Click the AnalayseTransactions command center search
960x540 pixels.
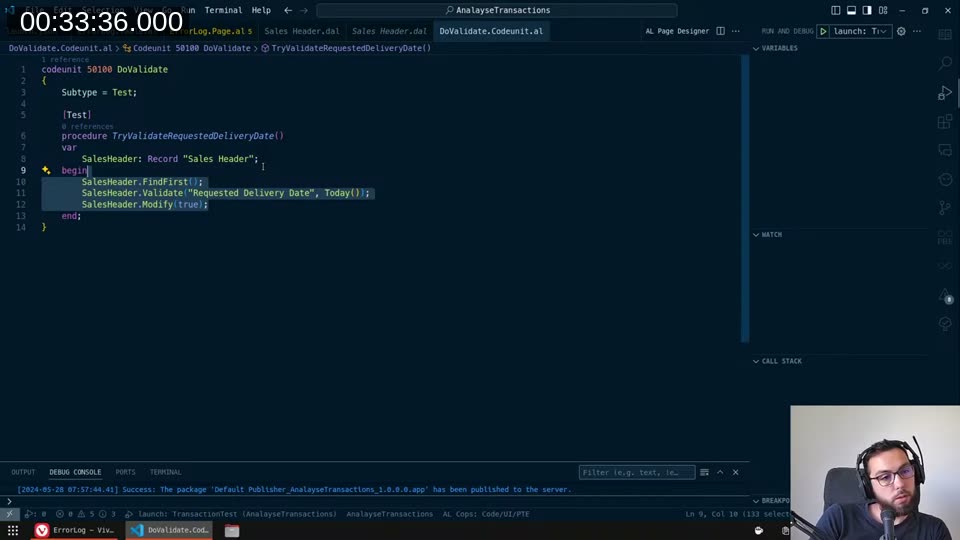click(497, 10)
